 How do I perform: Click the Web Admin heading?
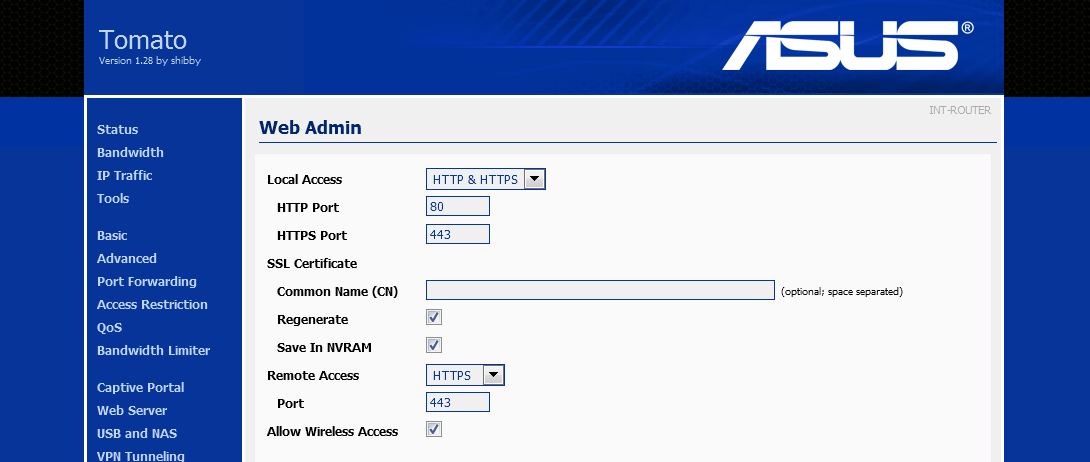[x=310, y=128]
